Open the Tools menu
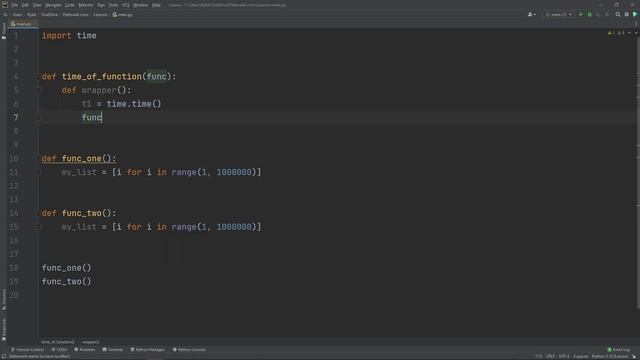This screenshot has height=360, width=640. (x=113, y=5)
